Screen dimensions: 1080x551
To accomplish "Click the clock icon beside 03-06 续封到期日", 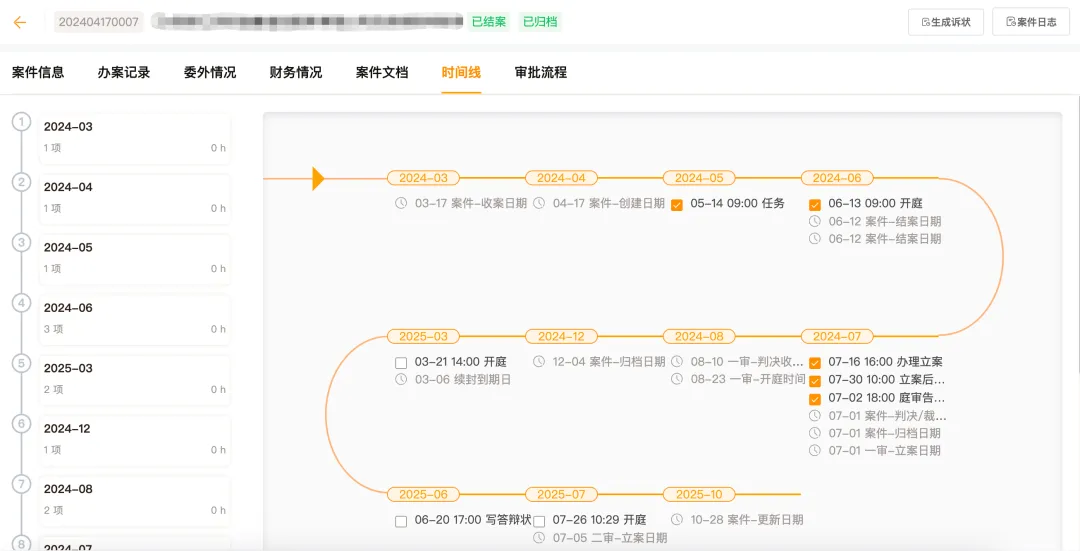I will tap(401, 380).
